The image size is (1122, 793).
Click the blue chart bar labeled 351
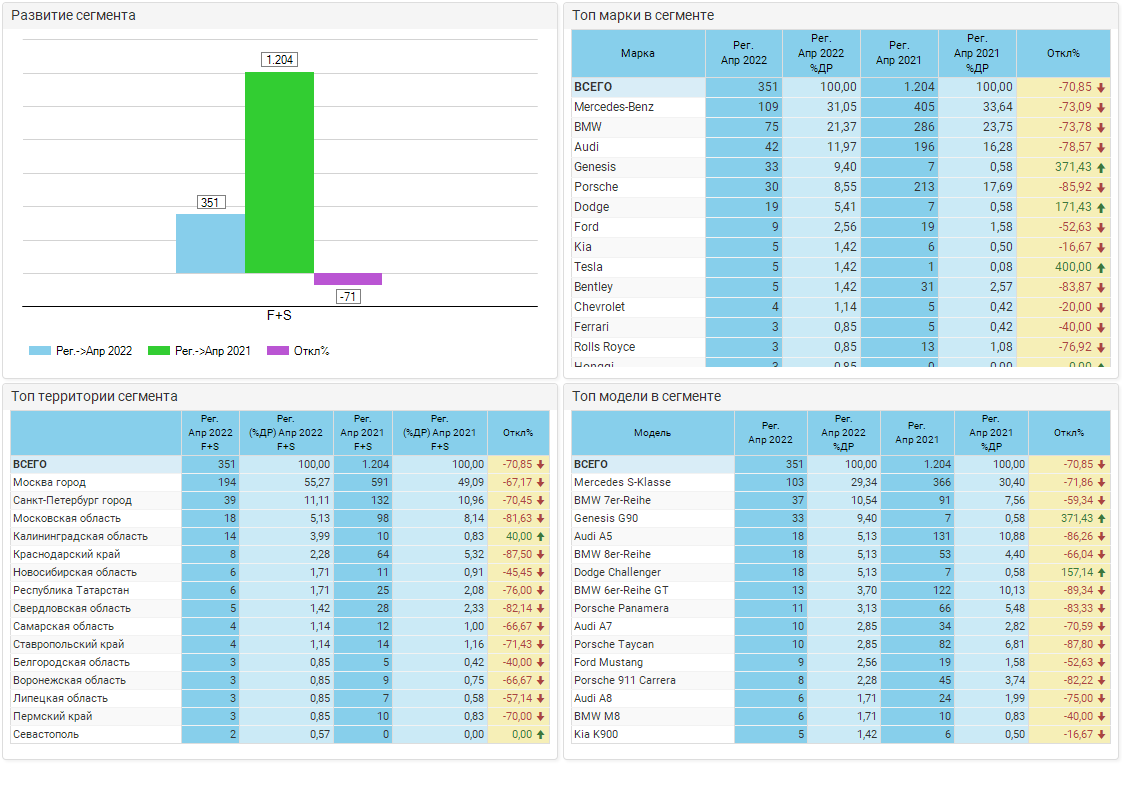coord(210,243)
